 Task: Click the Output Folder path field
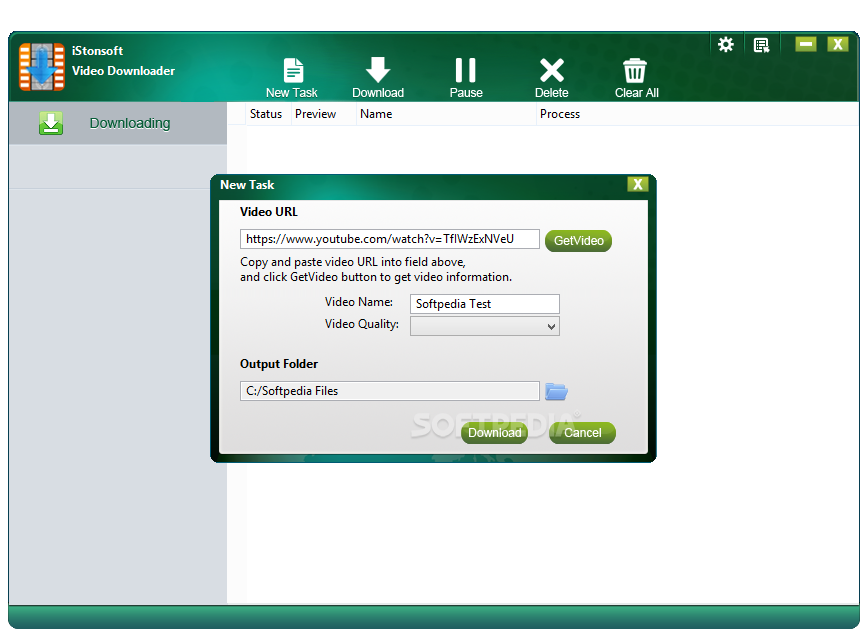390,391
